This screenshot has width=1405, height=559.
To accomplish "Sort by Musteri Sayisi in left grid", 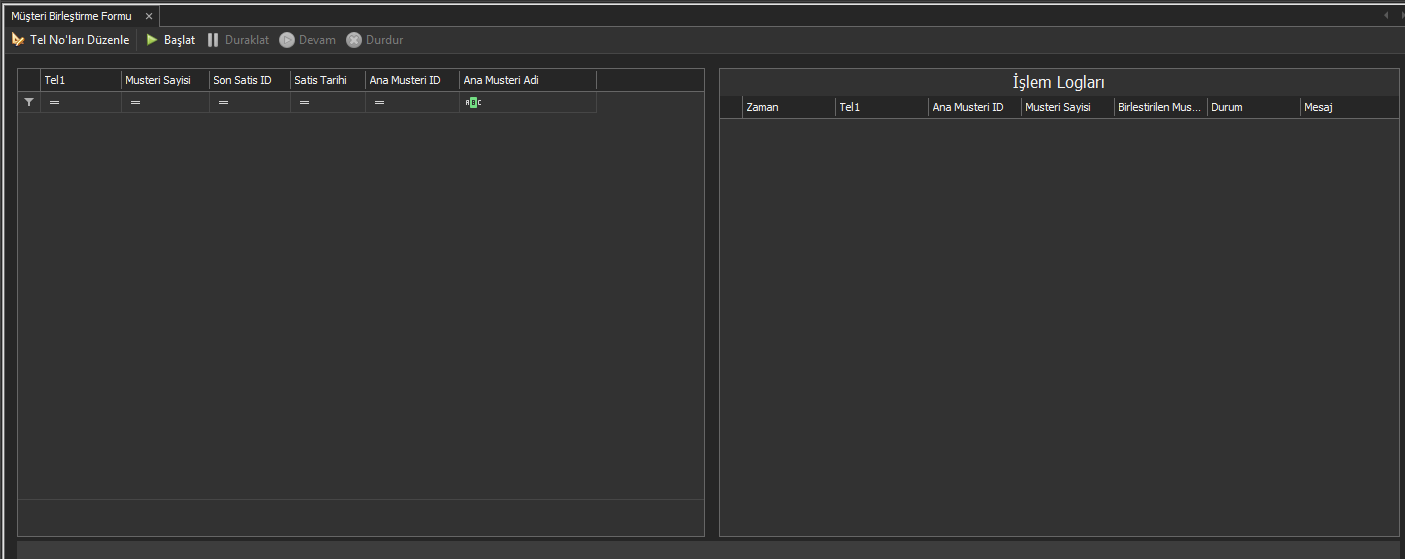I will tap(165, 80).
